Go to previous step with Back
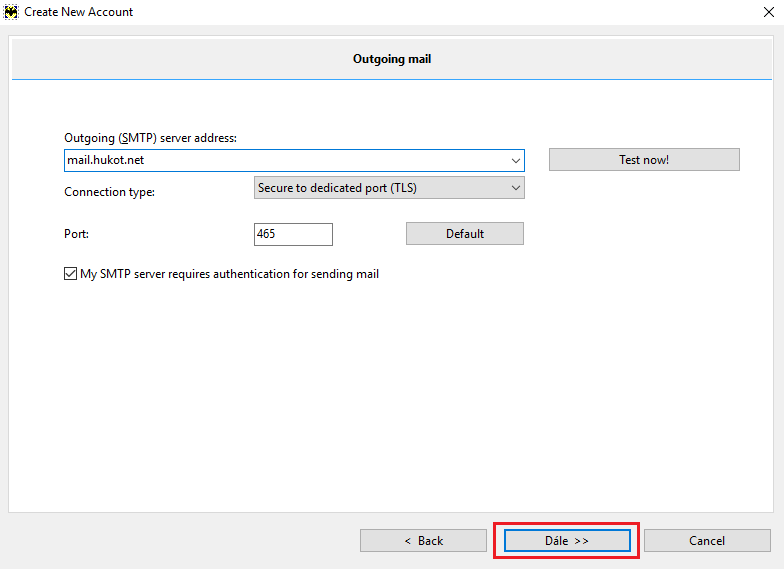This screenshot has height=569, width=784. pyautogui.click(x=424, y=540)
